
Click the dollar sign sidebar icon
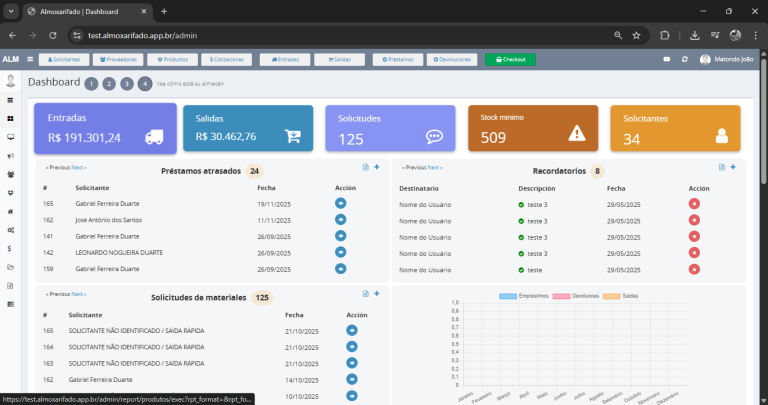10,247
